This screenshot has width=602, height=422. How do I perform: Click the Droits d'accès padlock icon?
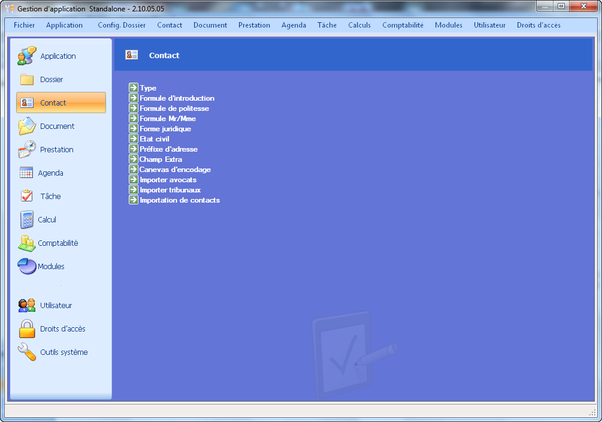click(x=27, y=329)
